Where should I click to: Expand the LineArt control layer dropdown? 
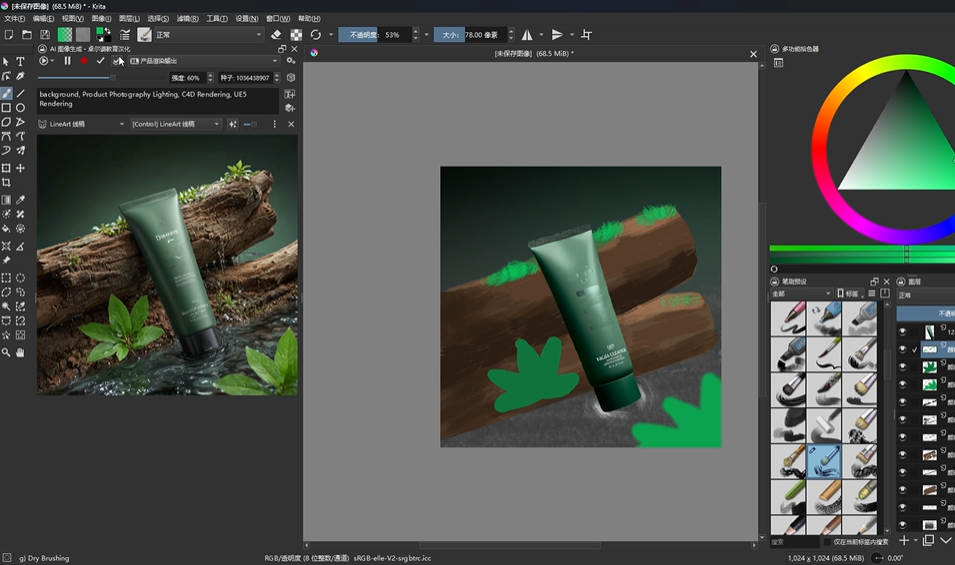[175, 124]
